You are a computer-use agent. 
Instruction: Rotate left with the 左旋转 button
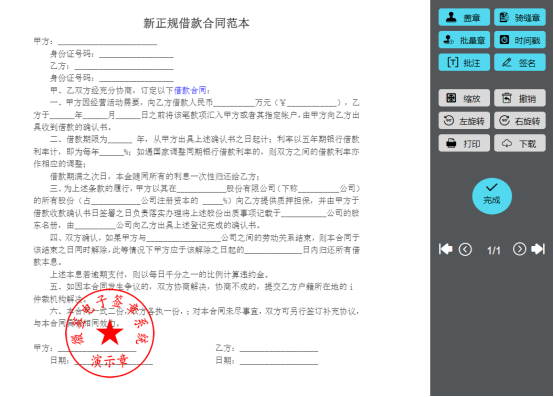coord(464,121)
